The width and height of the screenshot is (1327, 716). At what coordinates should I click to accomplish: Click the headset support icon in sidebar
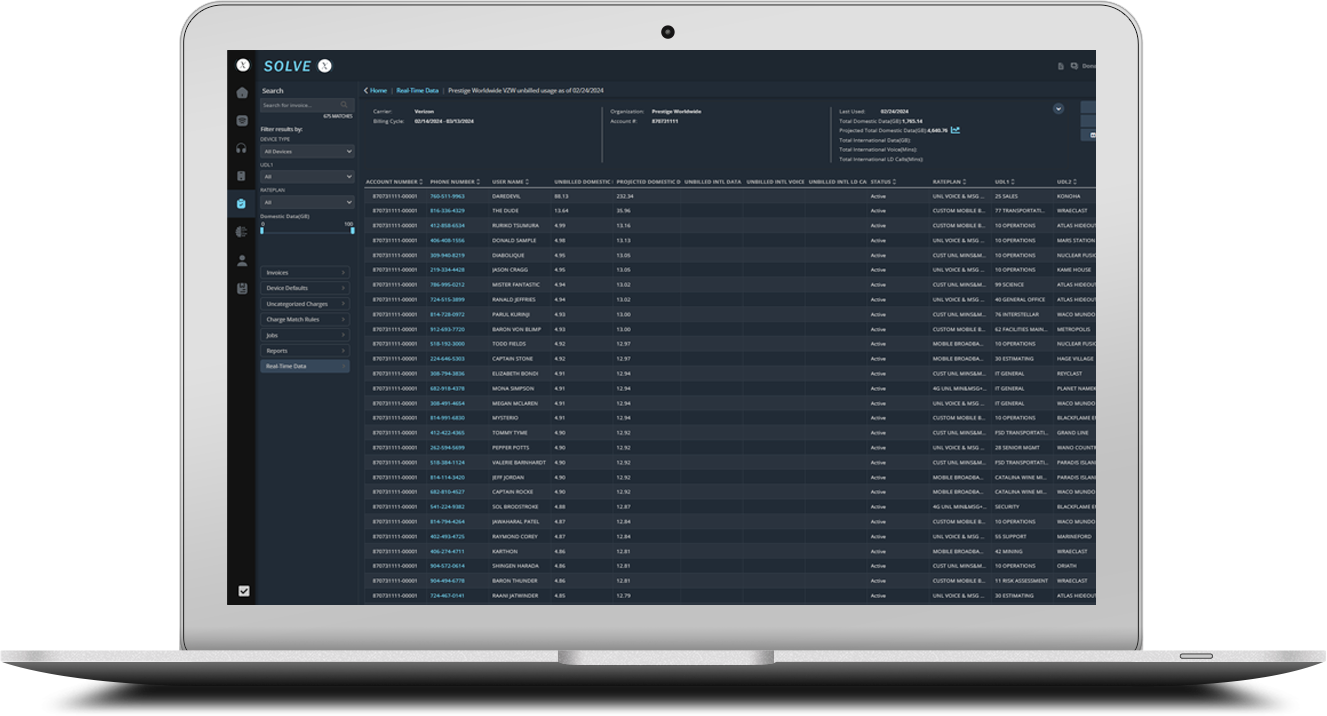point(242,148)
